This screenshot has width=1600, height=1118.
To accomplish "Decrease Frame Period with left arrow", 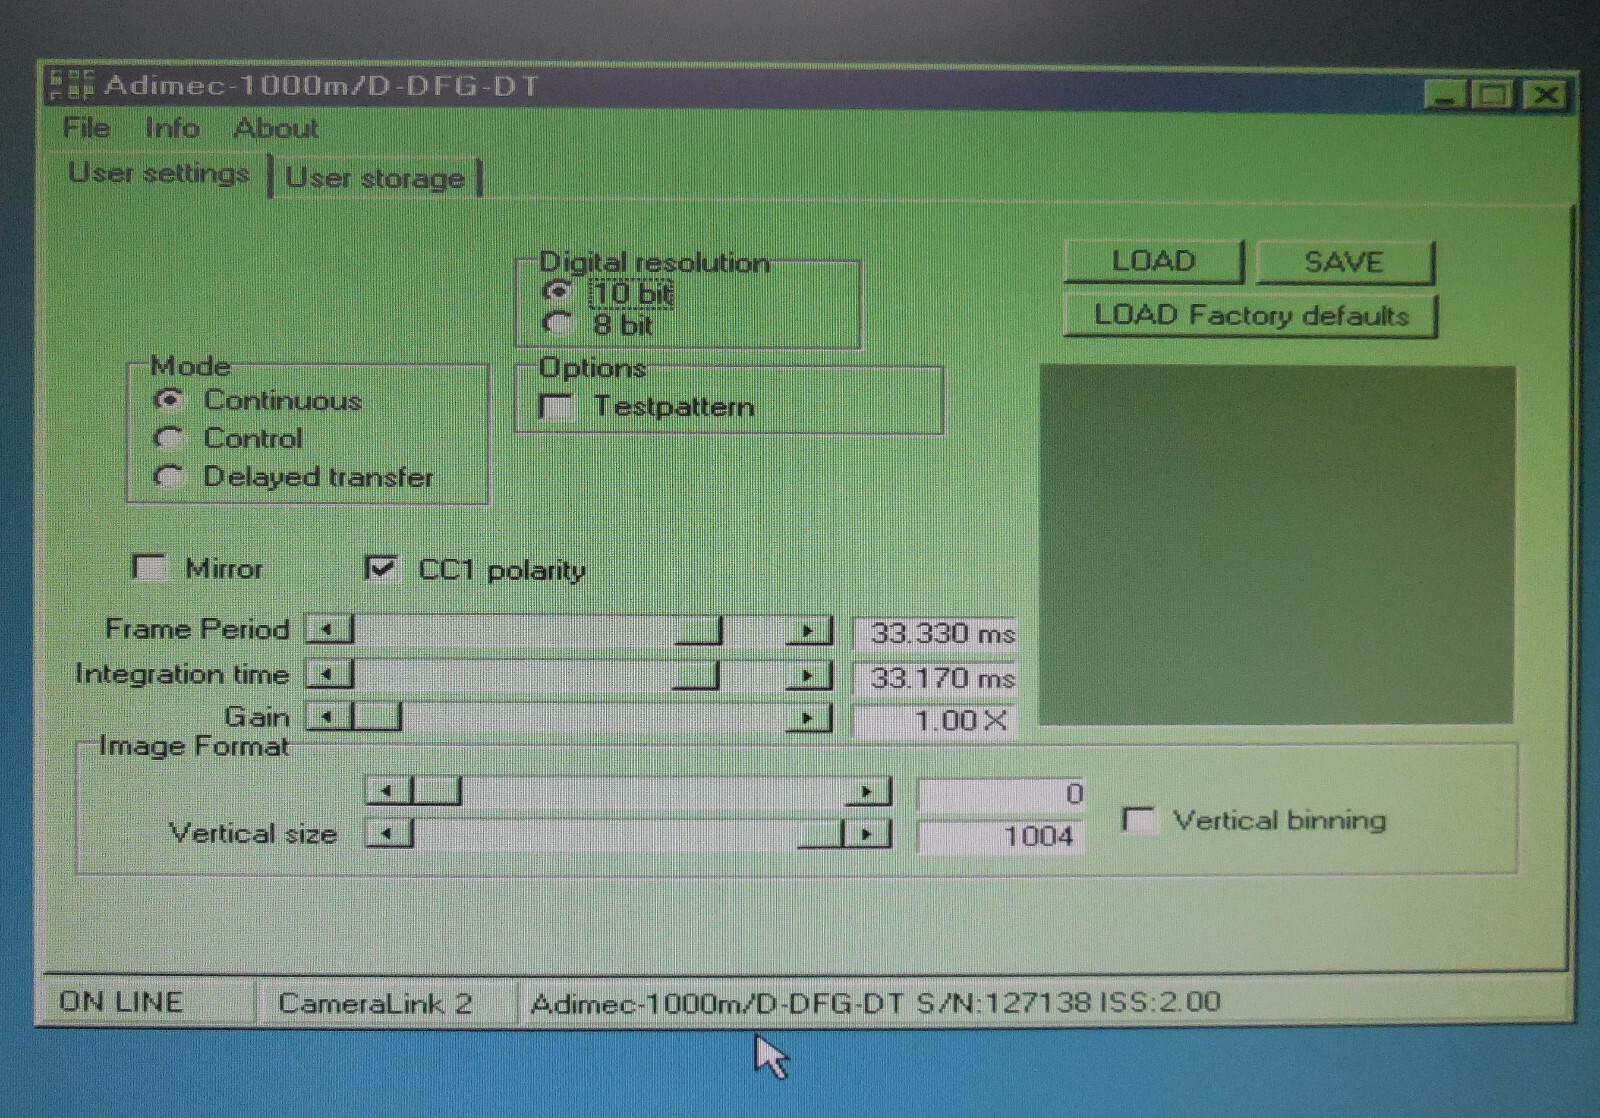I will coord(328,630).
